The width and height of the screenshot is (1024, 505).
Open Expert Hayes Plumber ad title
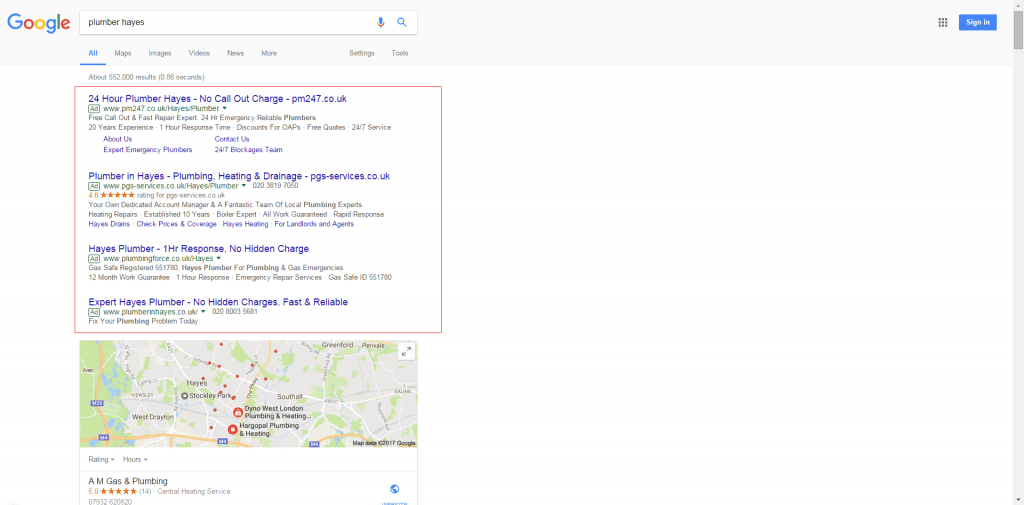pos(218,302)
